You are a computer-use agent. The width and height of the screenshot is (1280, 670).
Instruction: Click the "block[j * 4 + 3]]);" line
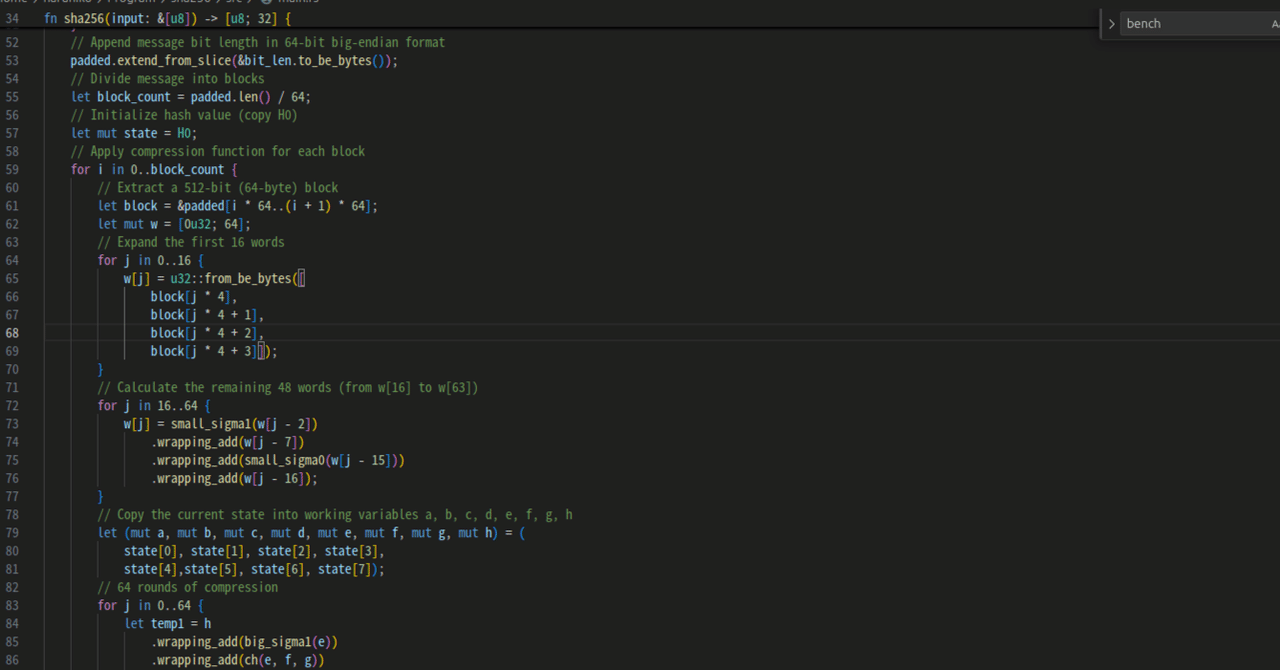coord(214,351)
